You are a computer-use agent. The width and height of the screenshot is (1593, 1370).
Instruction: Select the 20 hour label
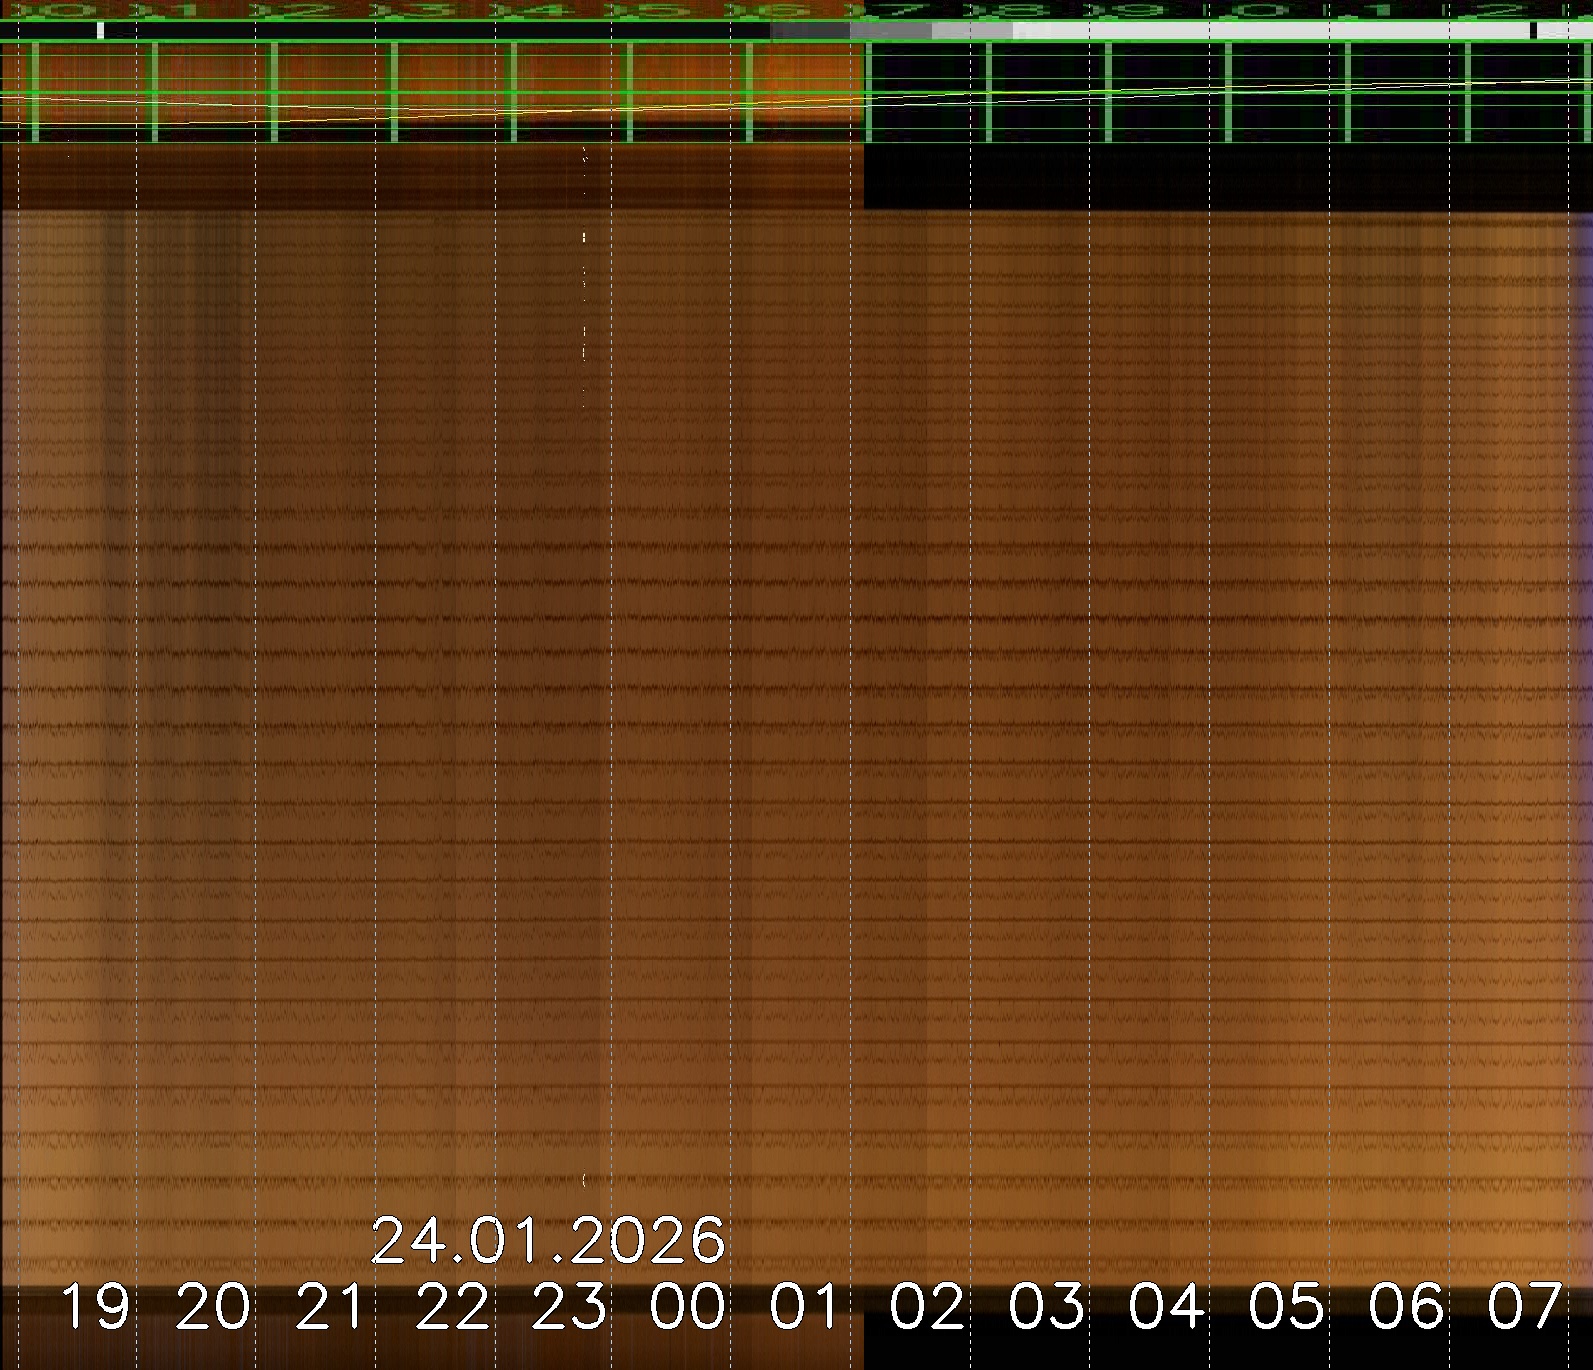click(213, 1307)
